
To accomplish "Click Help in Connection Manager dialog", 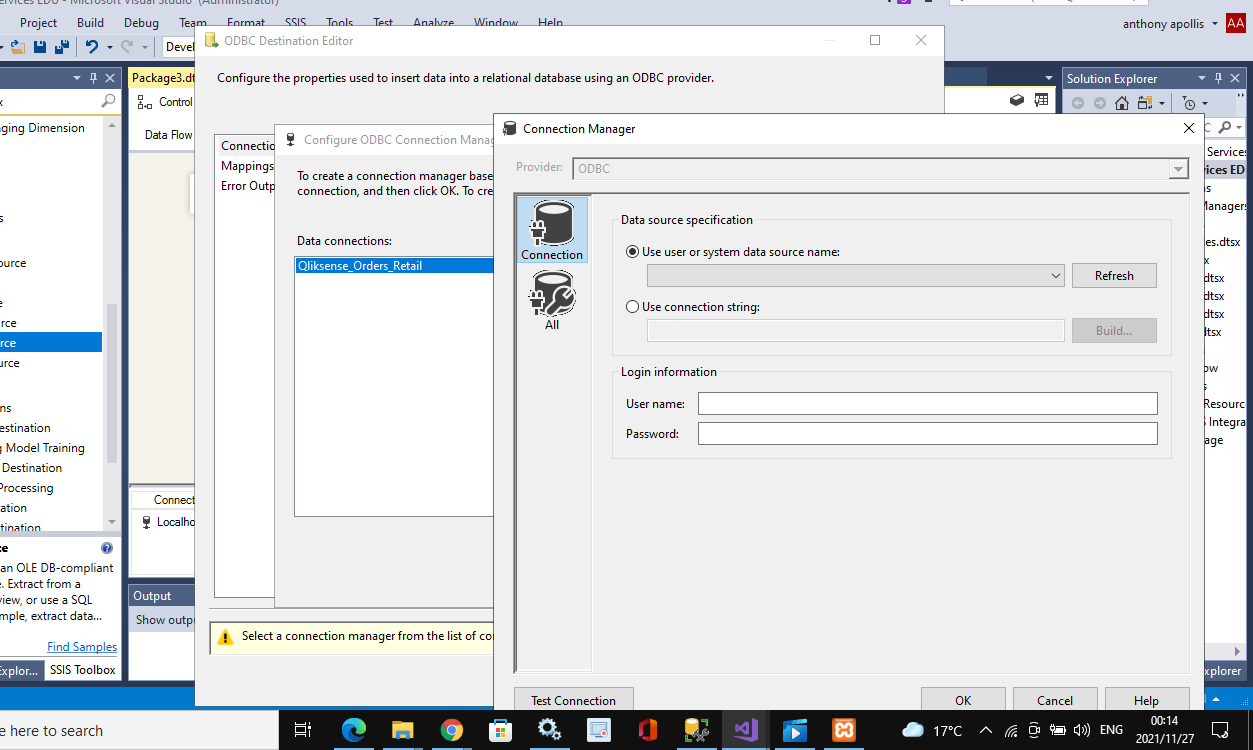I will point(1146,700).
